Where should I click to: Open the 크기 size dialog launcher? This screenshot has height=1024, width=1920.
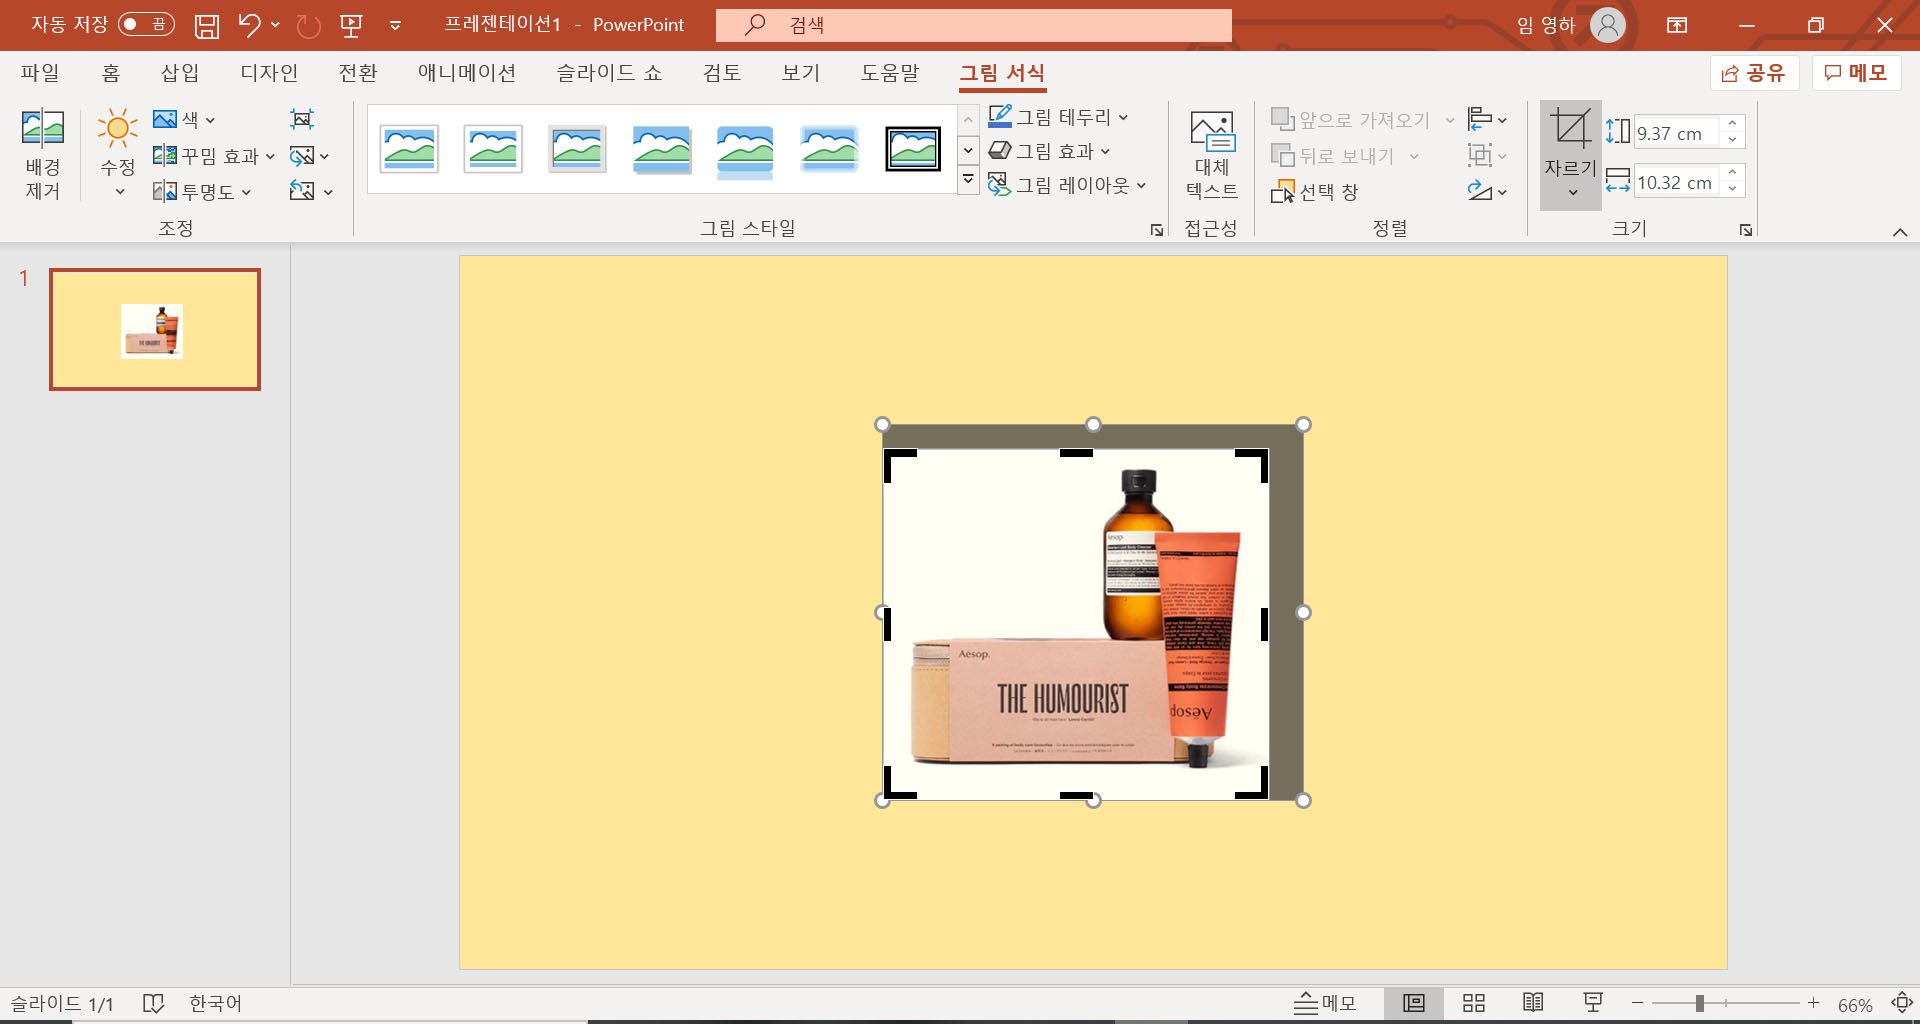tap(1746, 230)
